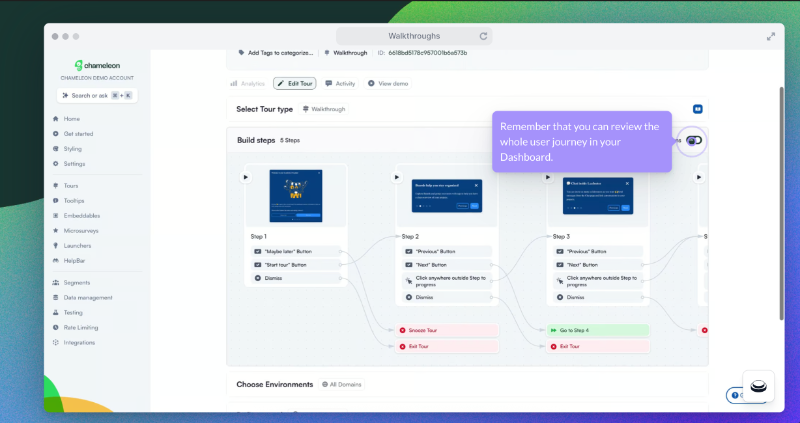
Task: Click Exit Tour under Go to Step 4
Action: (598, 346)
